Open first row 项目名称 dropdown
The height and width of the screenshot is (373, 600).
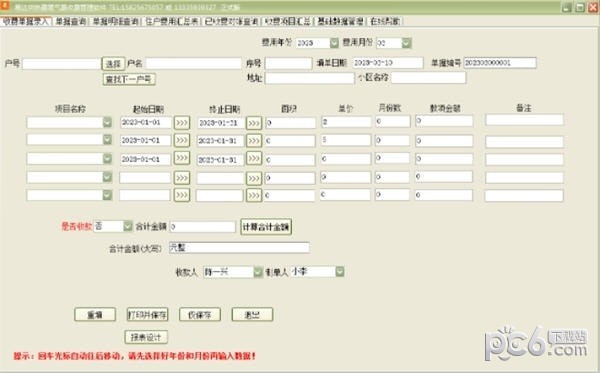pyautogui.click(x=108, y=122)
